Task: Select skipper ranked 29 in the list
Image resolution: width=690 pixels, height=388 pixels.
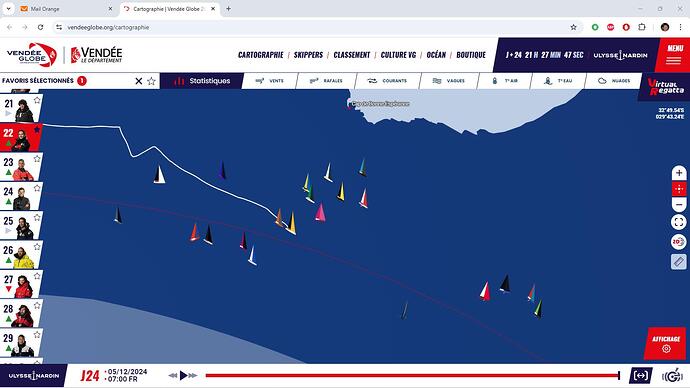Action: [21, 343]
